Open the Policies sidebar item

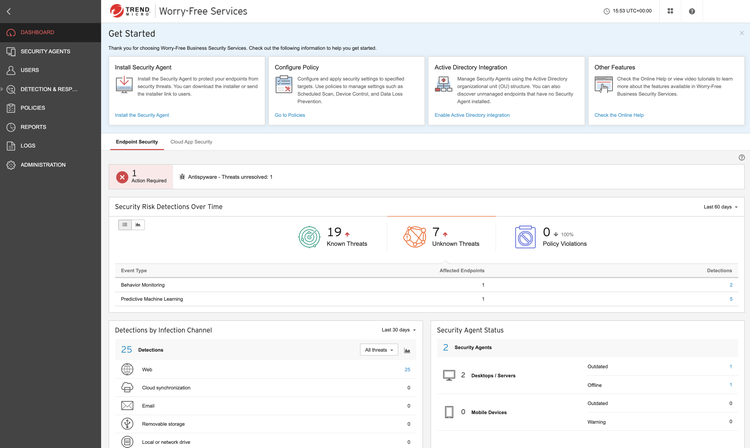click(x=32, y=108)
